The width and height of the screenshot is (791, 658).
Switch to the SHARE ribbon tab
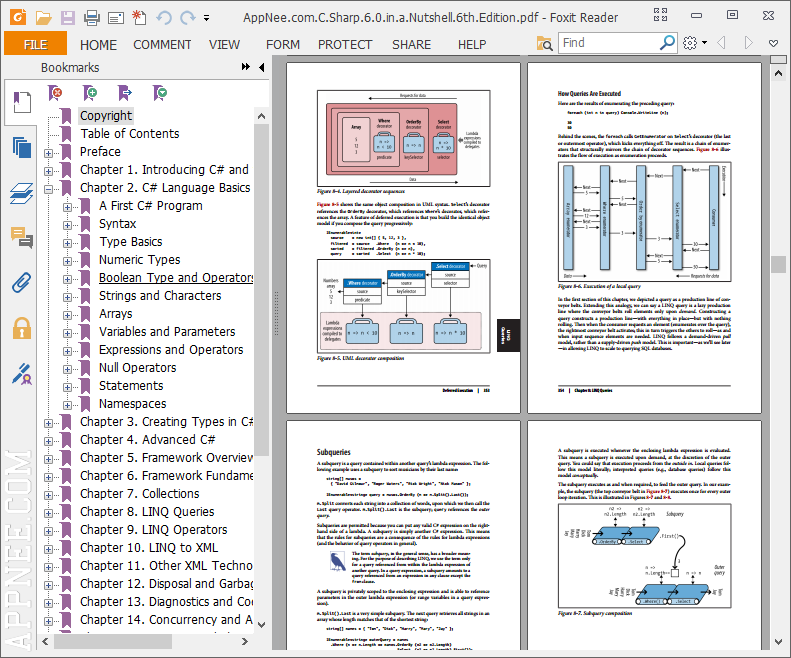click(x=412, y=45)
